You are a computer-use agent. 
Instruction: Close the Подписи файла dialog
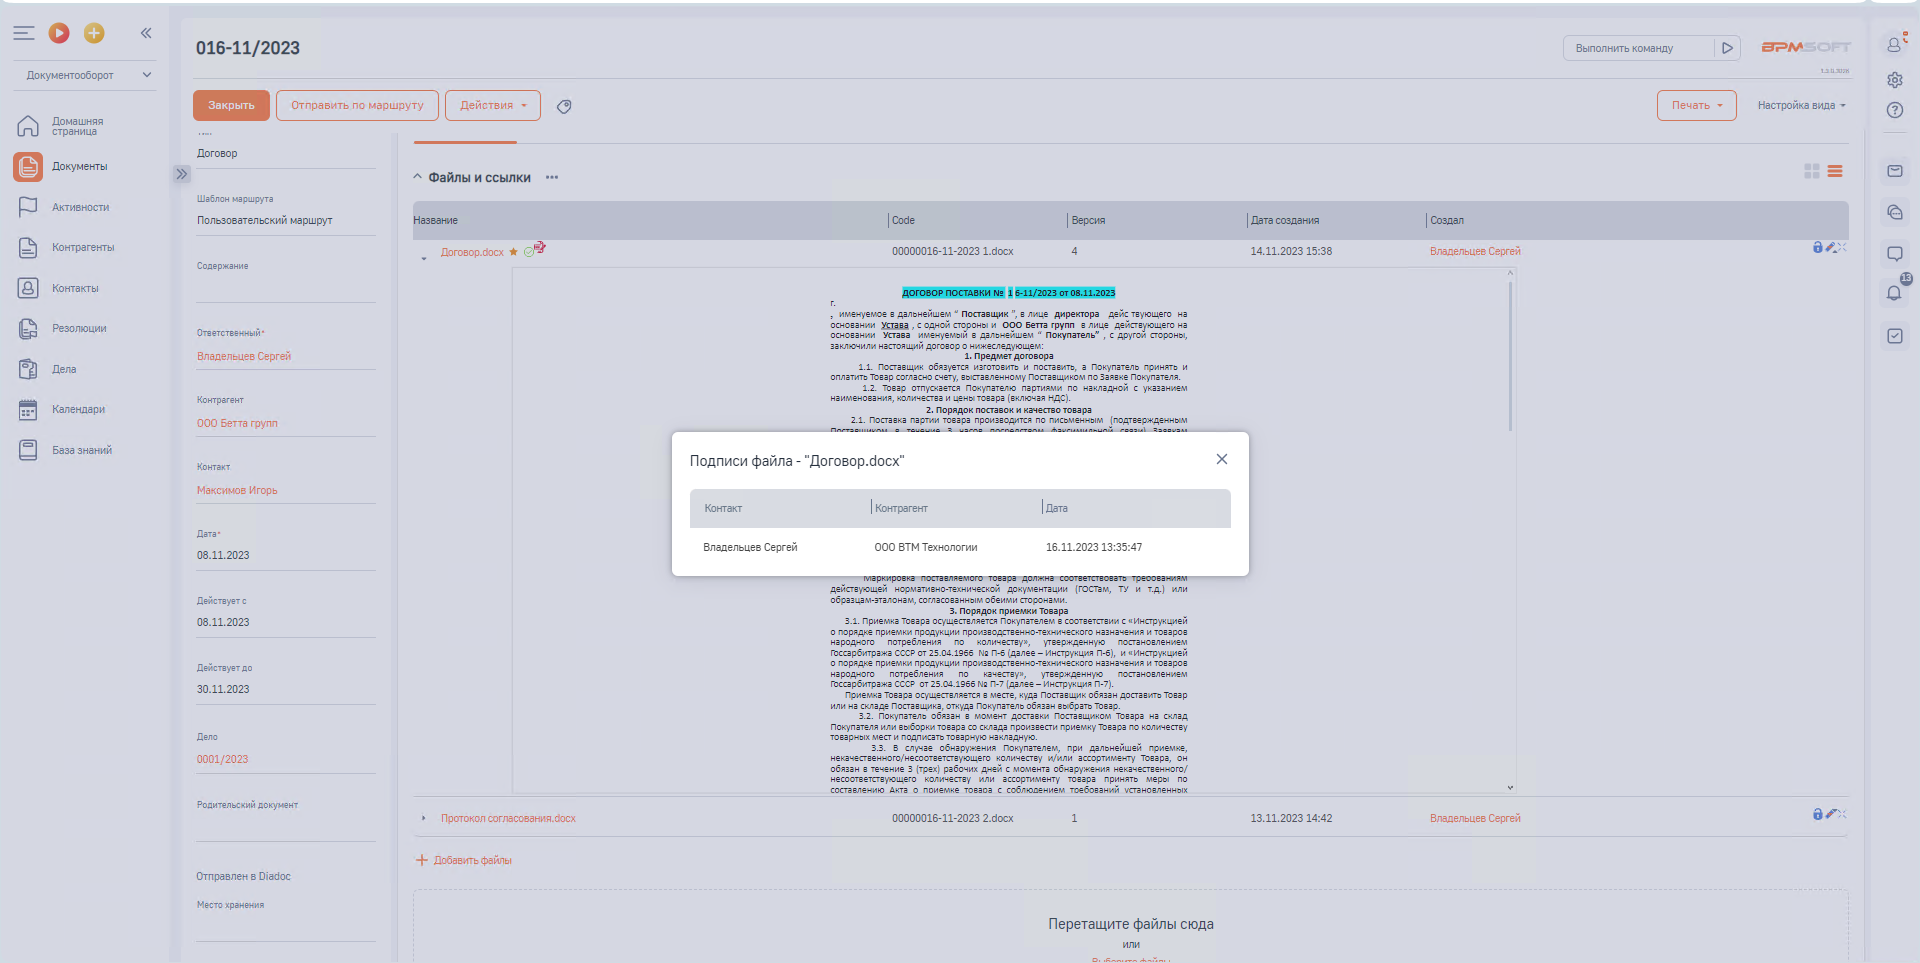[x=1221, y=459]
